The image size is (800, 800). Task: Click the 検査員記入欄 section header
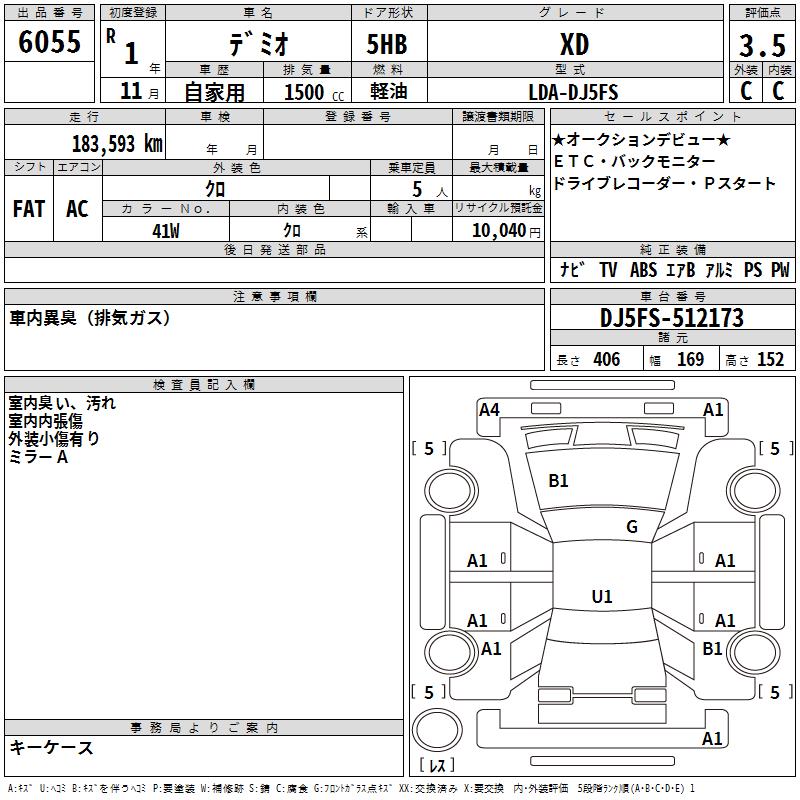[x=204, y=385]
